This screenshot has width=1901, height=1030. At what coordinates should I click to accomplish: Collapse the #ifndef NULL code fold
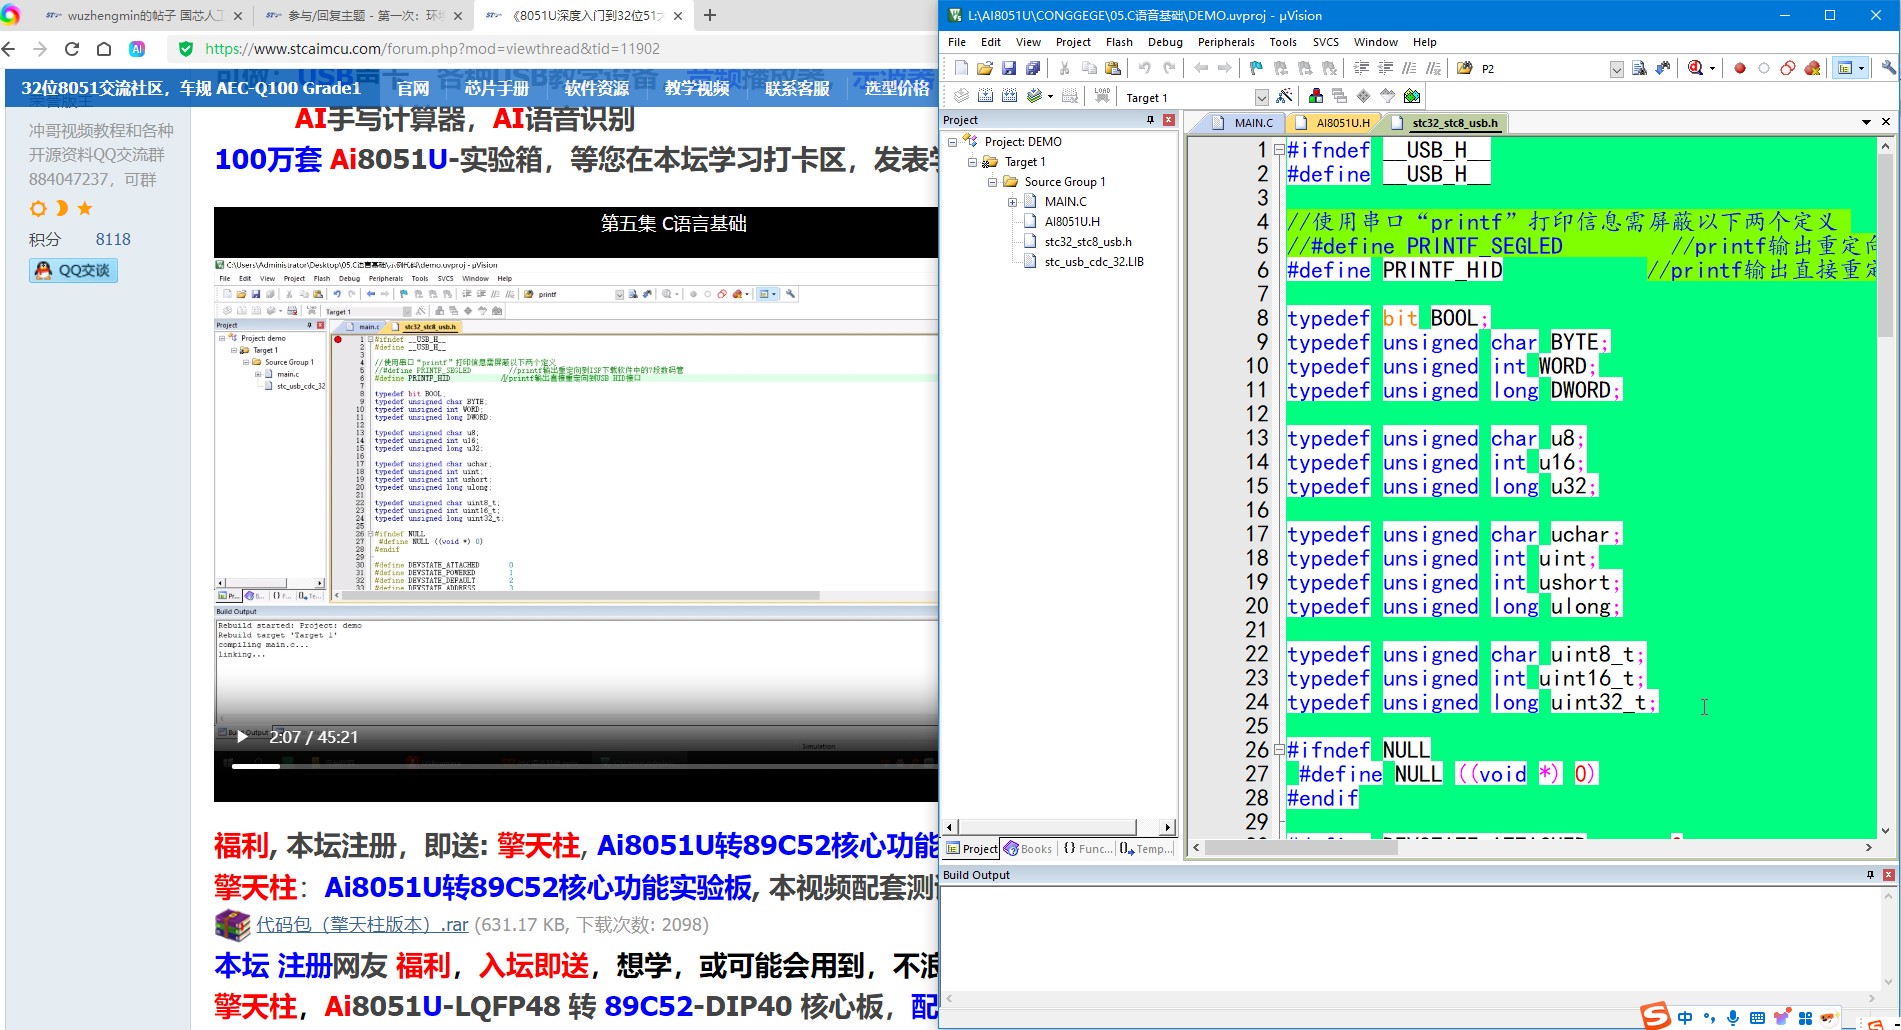(x=1279, y=750)
